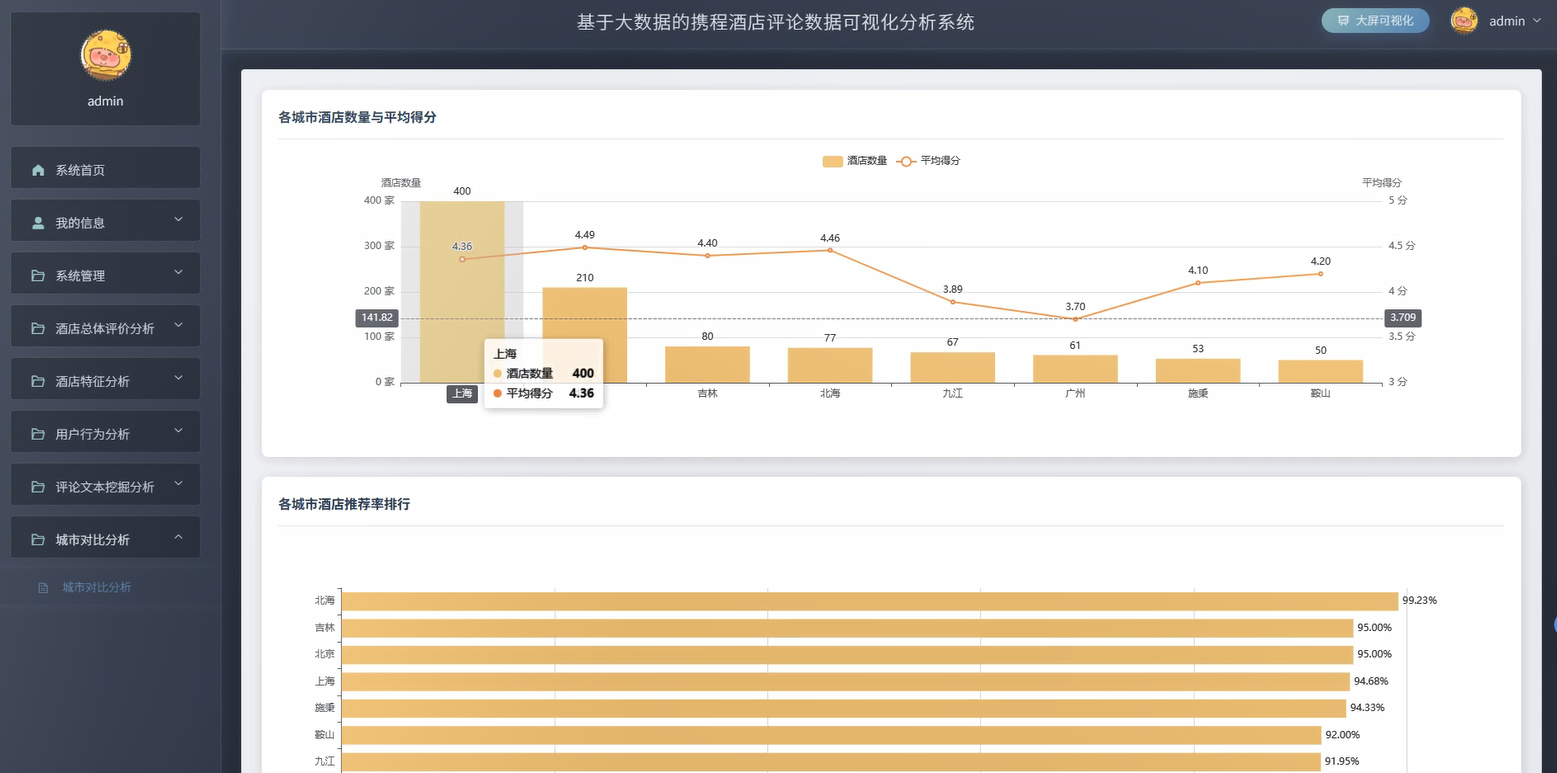Click the 各城市酒店推荐率排行 title

coord(344,504)
